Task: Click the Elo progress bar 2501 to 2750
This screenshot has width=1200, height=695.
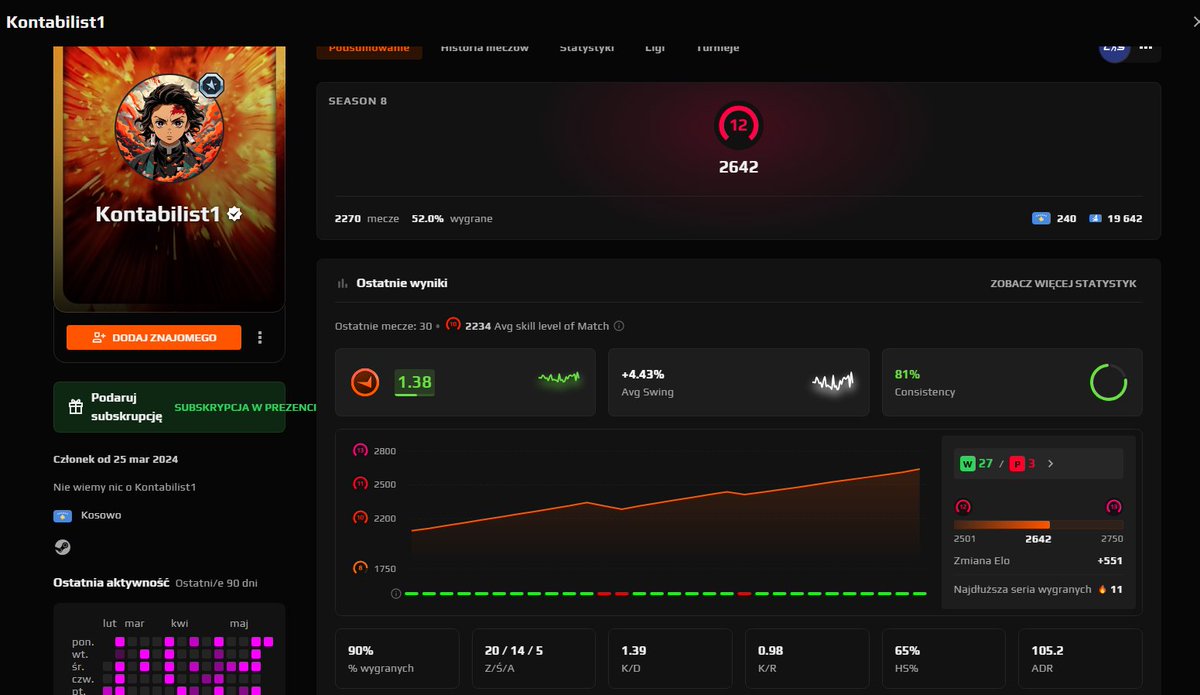Action: pos(1038,524)
